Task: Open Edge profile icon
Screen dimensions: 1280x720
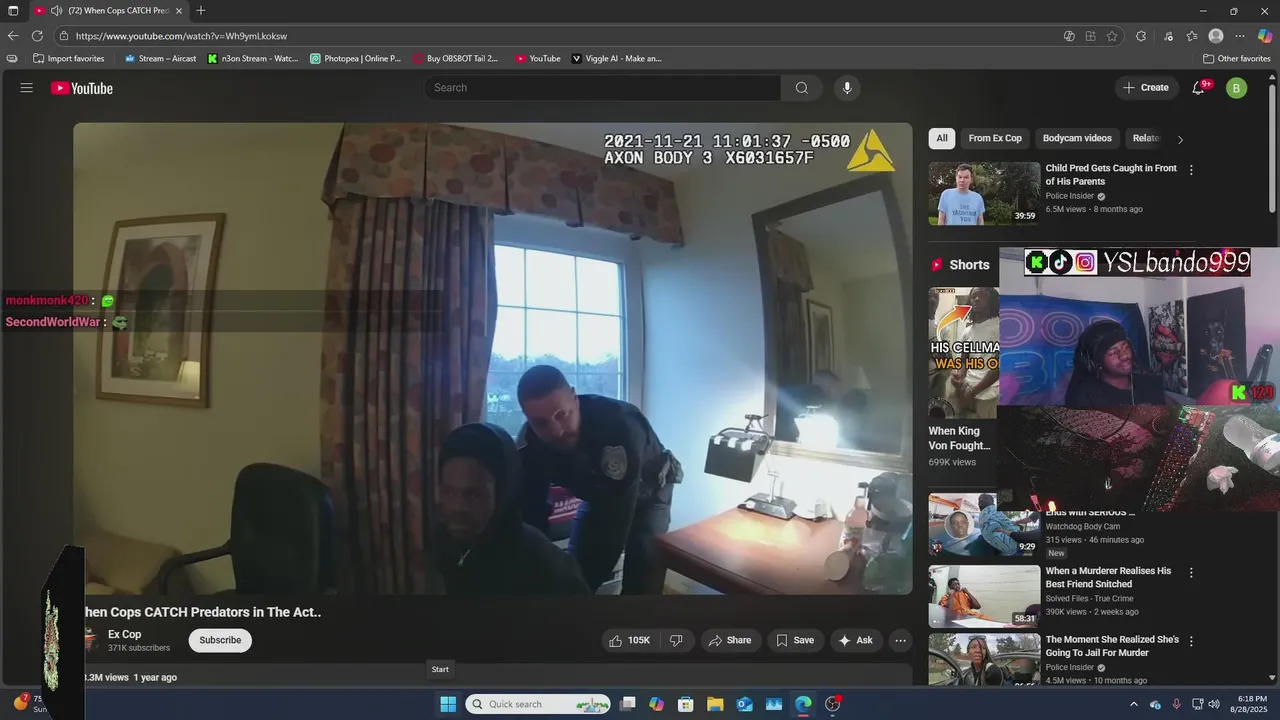Action: [x=1216, y=36]
